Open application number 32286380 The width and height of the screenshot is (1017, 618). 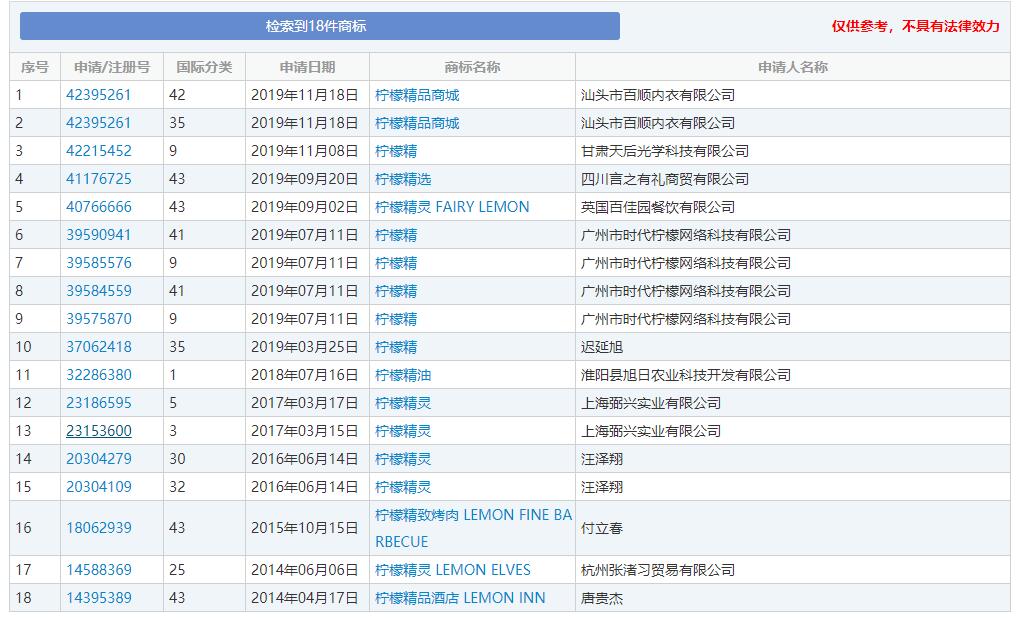(x=98, y=375)
